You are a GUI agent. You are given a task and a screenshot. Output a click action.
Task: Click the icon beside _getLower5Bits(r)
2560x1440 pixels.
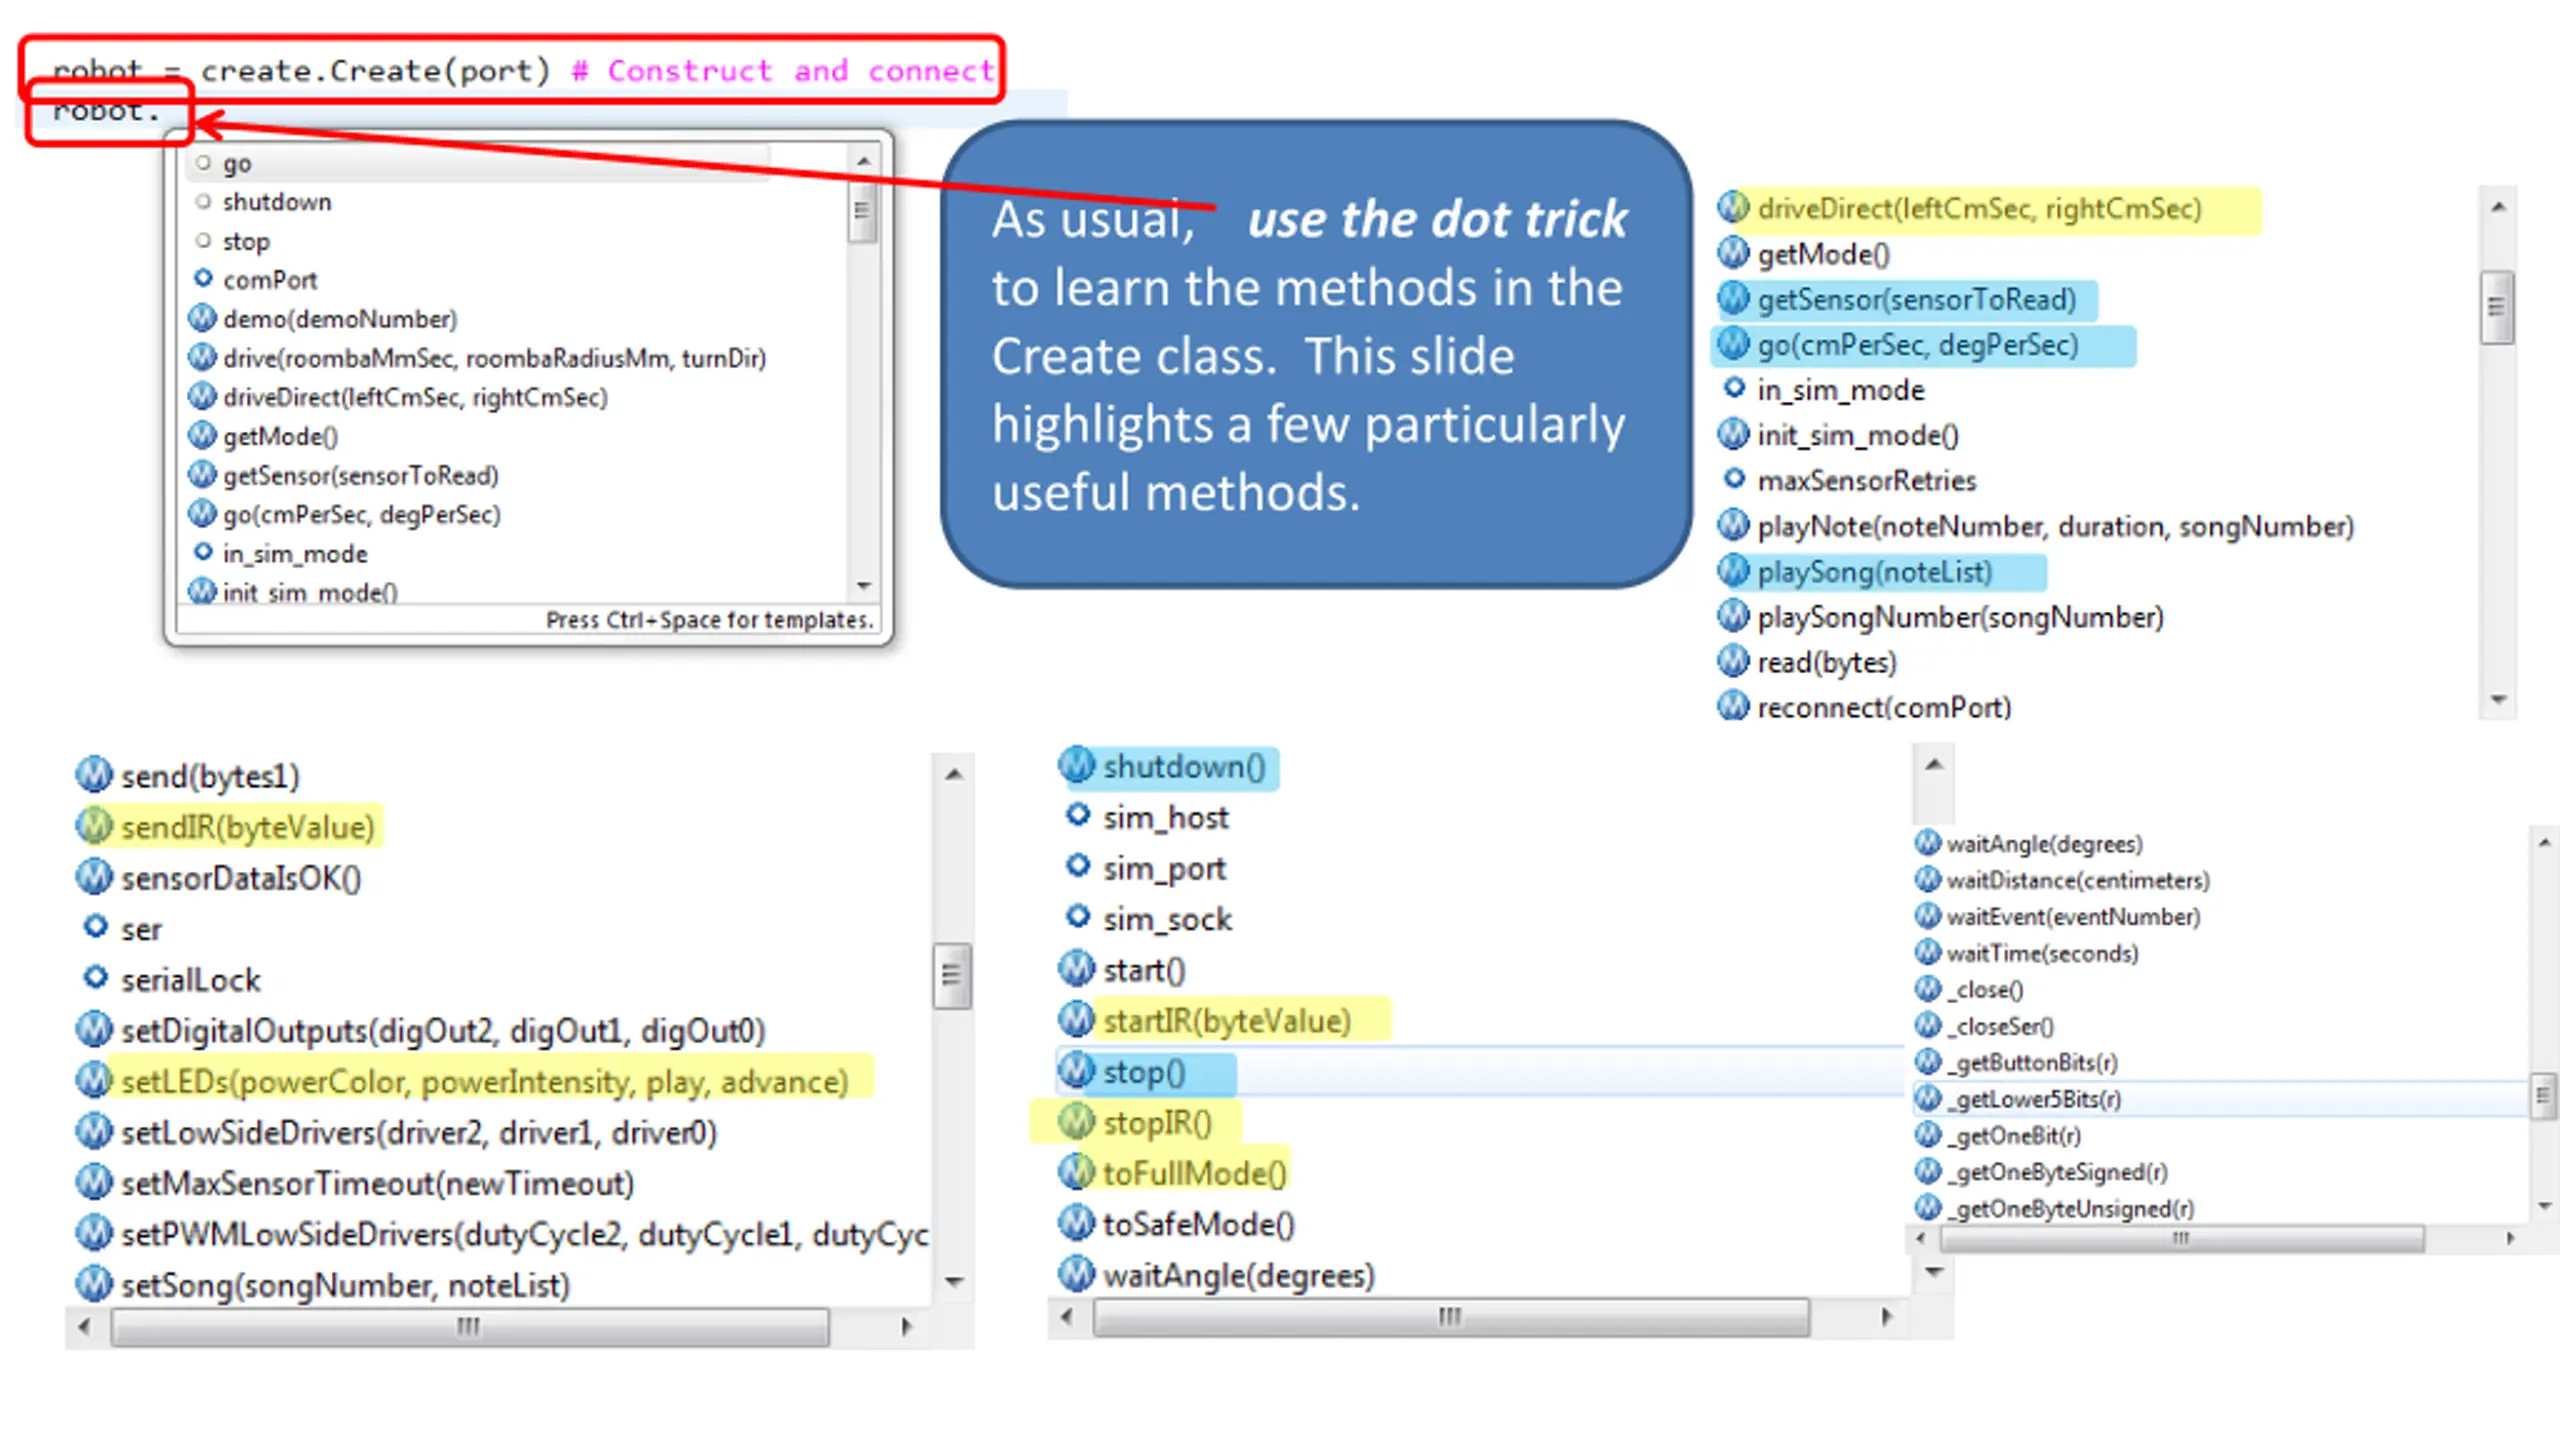coord(1927,1098)
